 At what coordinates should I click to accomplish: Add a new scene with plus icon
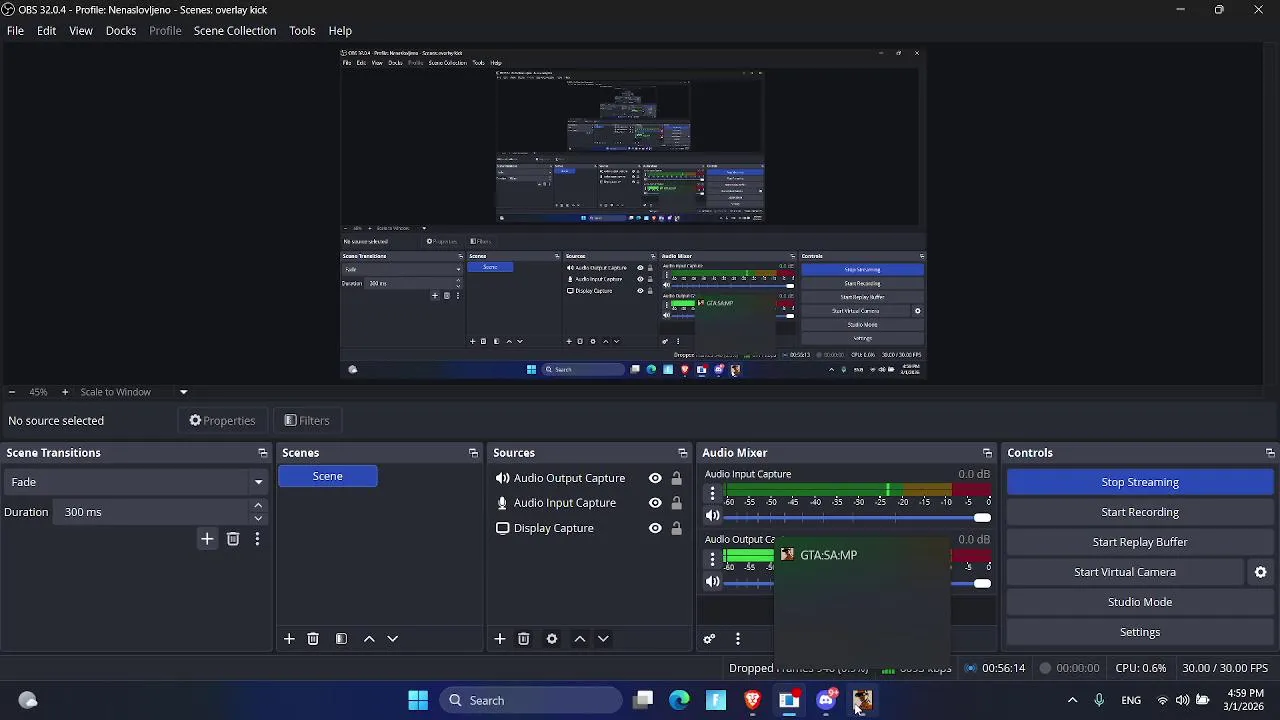[289, 639]
